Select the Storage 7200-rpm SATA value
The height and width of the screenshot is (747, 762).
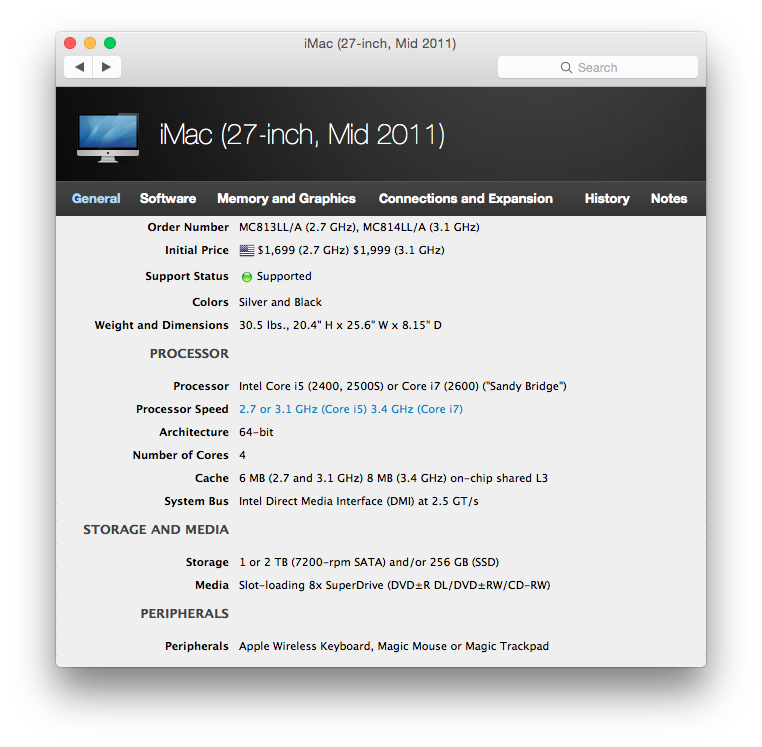pos(369,562)
